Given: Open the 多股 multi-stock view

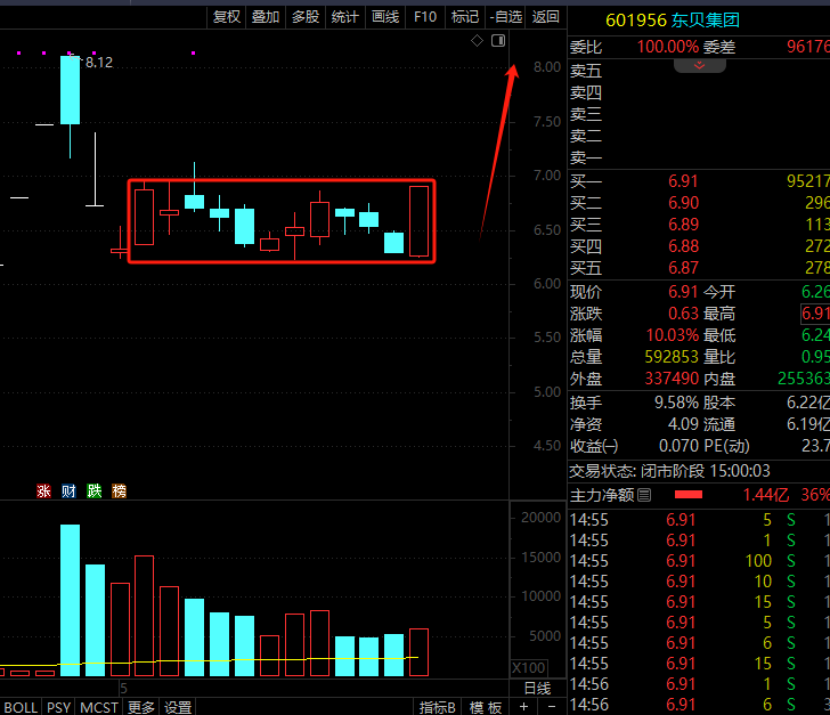Looking at the screenshot, I should [x=305, y=17].
